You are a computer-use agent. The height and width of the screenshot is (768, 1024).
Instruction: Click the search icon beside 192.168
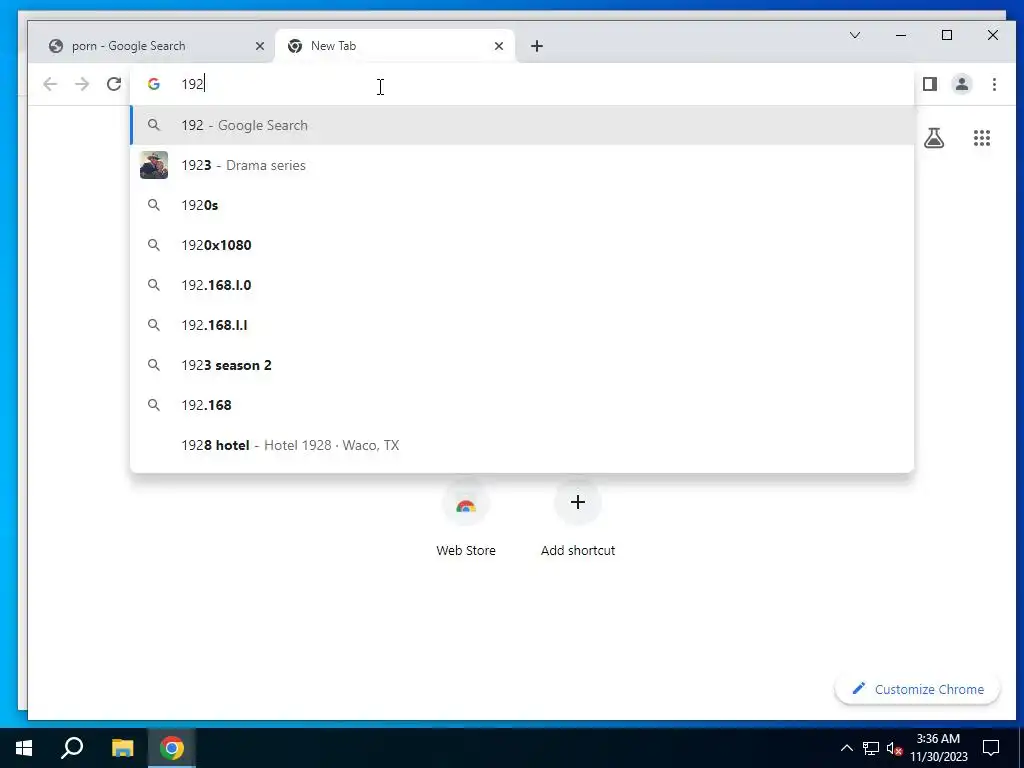[153, 405]
